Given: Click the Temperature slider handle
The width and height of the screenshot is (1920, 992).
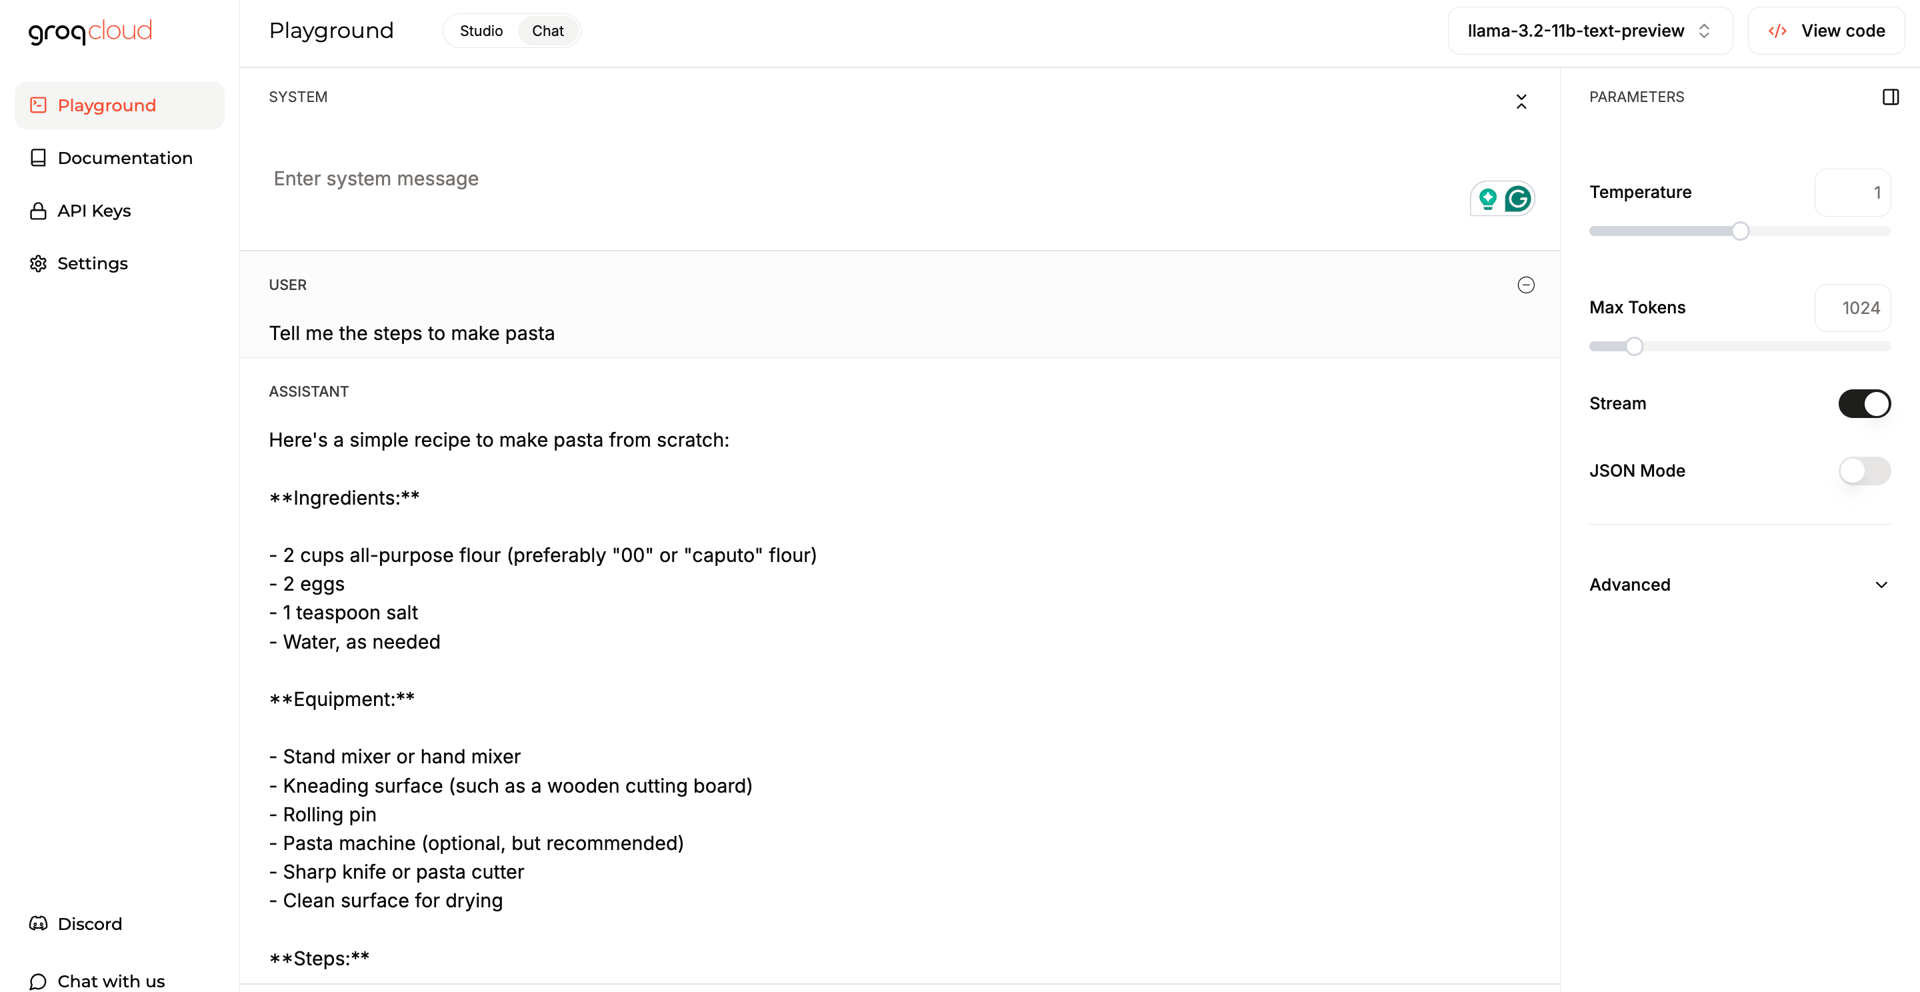Looking at the screenshot, I should 1740,231.
